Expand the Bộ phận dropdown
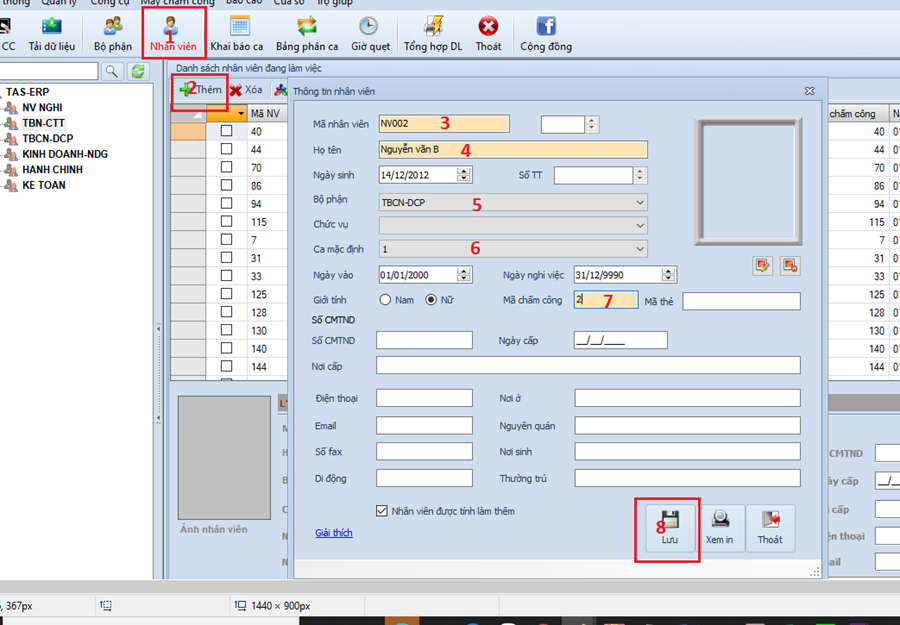The image size is (900, 625). (640, 202)
